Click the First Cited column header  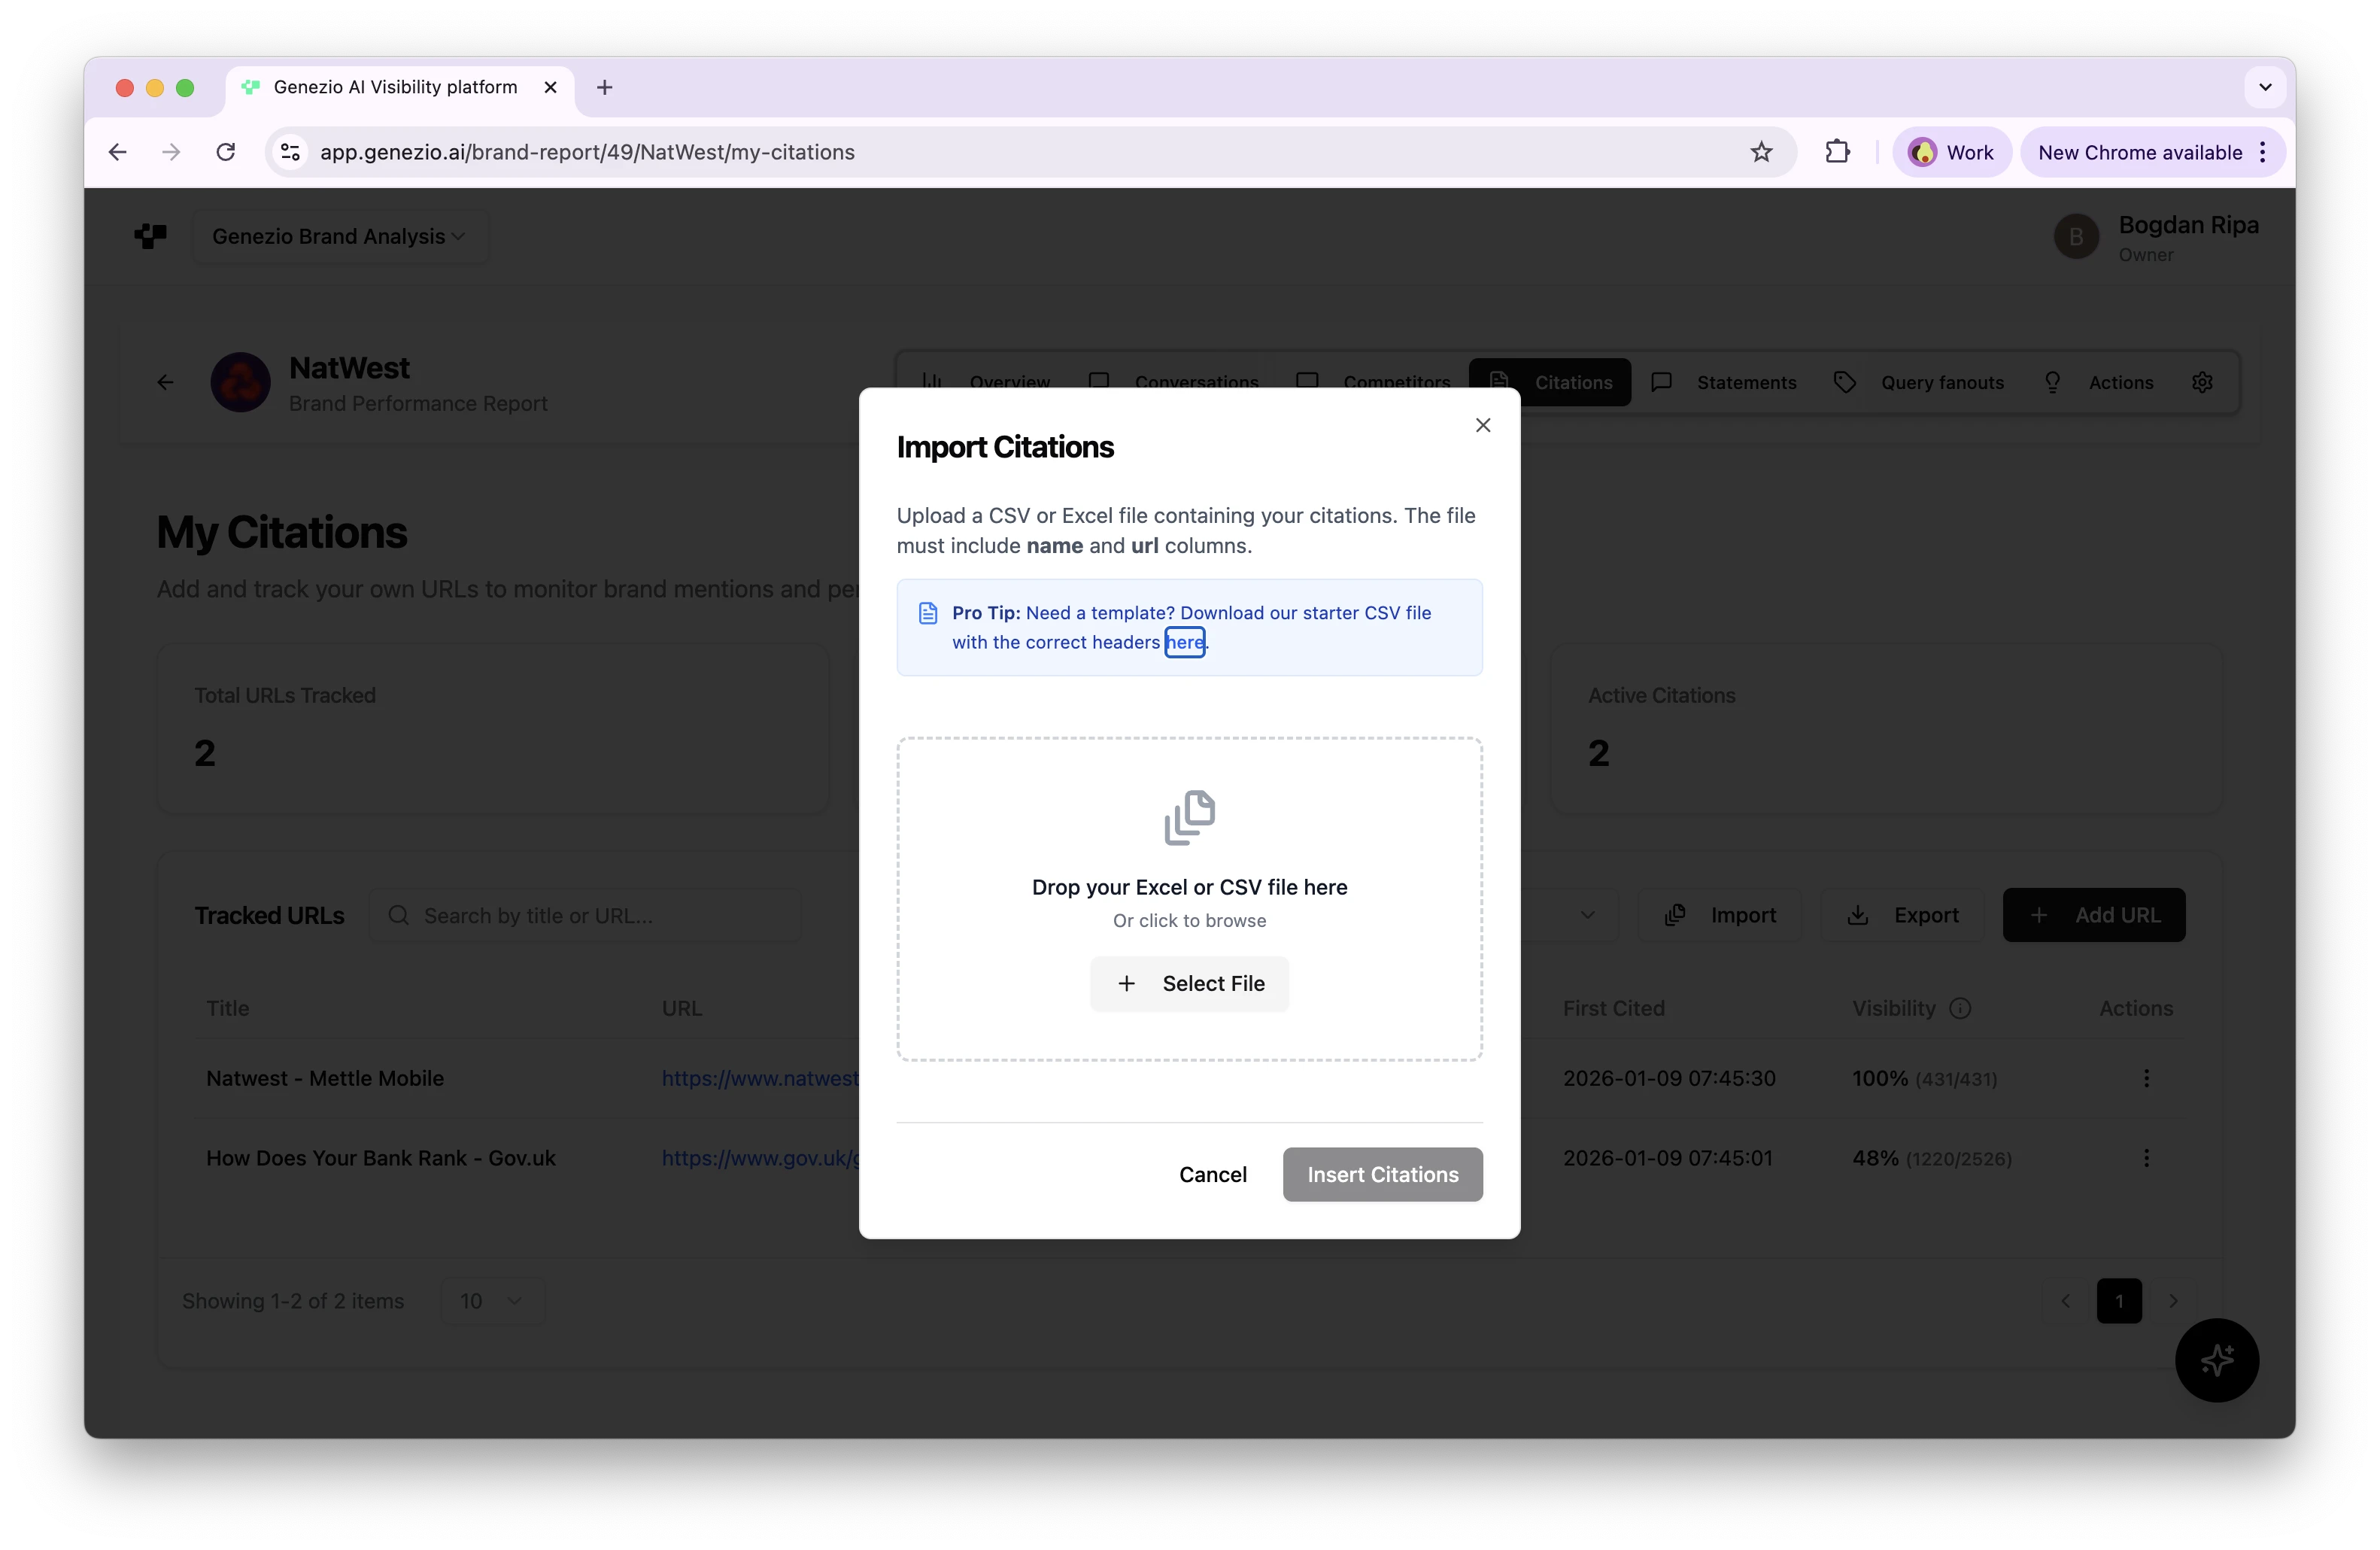coord(1613,1008)
